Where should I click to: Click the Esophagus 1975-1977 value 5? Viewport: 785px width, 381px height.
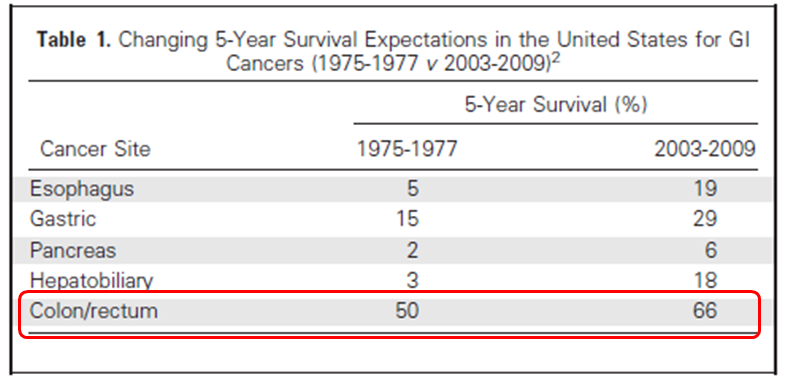point(413,189)
